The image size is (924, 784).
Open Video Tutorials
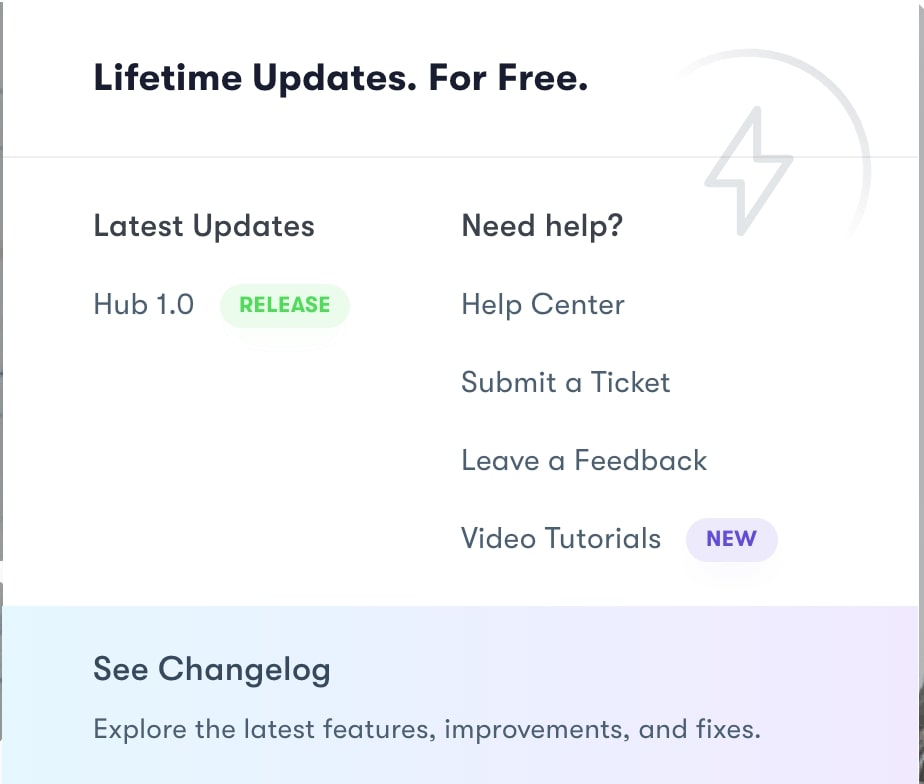tap(561, 538)
